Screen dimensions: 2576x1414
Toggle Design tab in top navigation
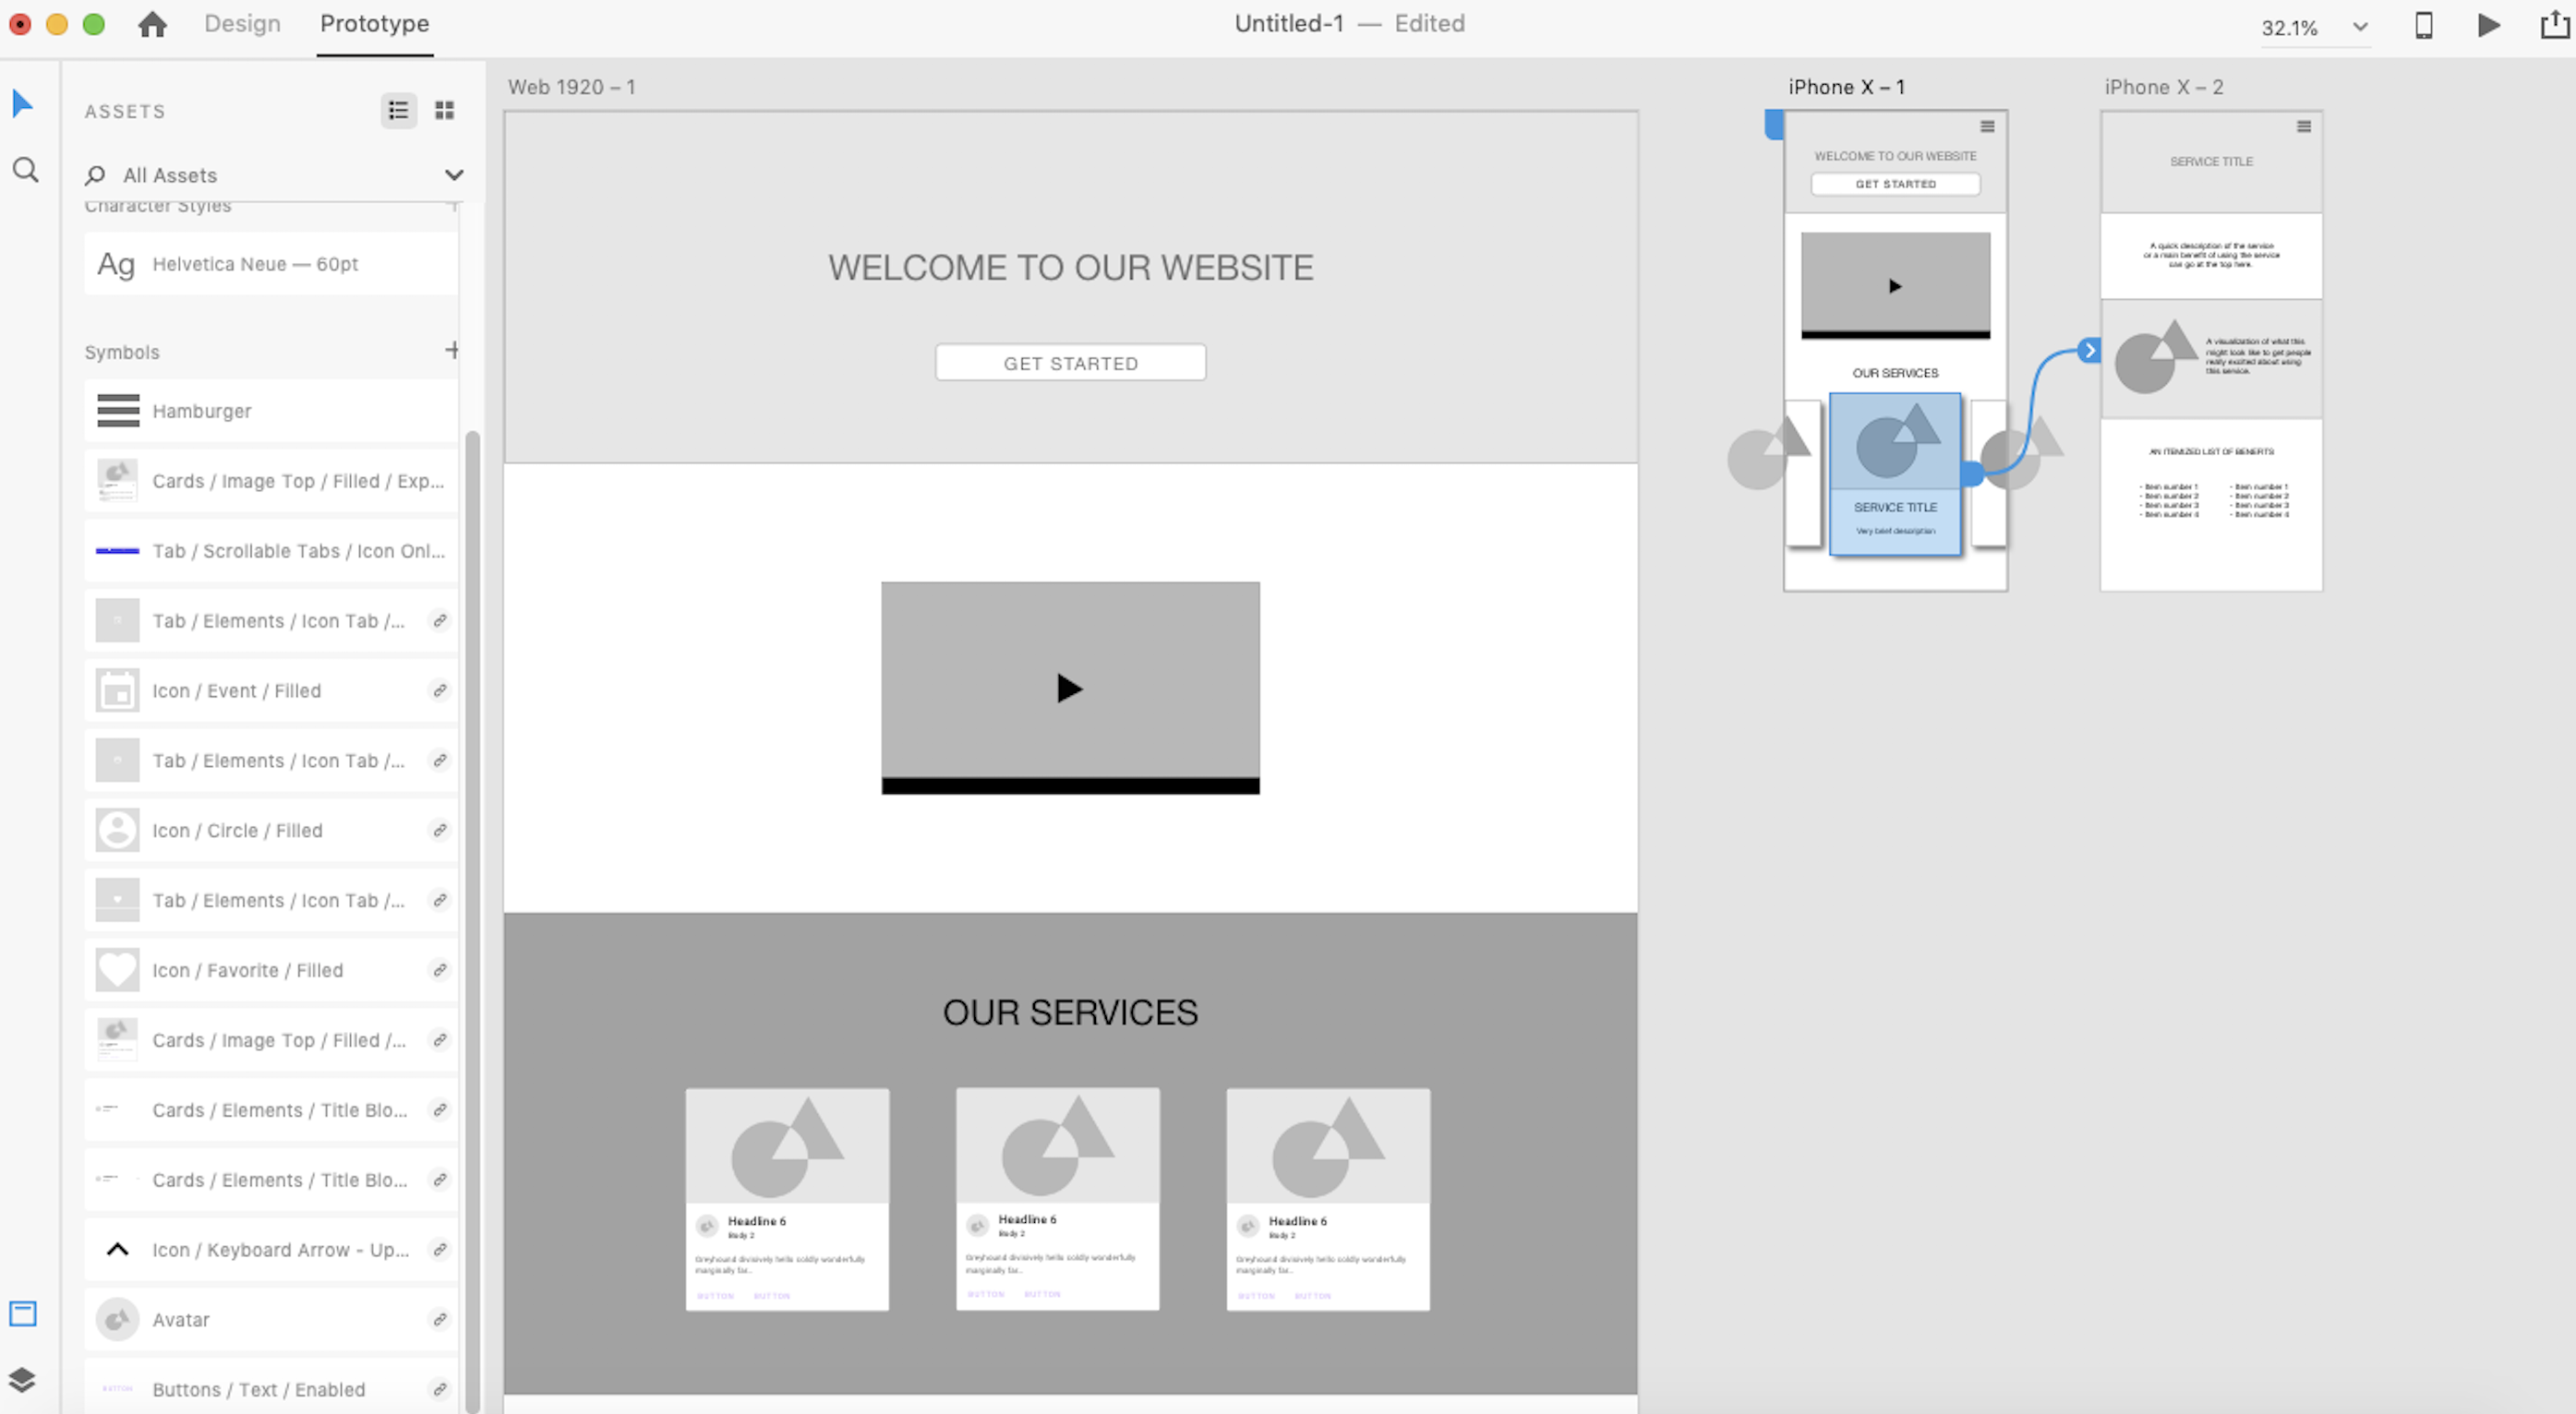240,23
